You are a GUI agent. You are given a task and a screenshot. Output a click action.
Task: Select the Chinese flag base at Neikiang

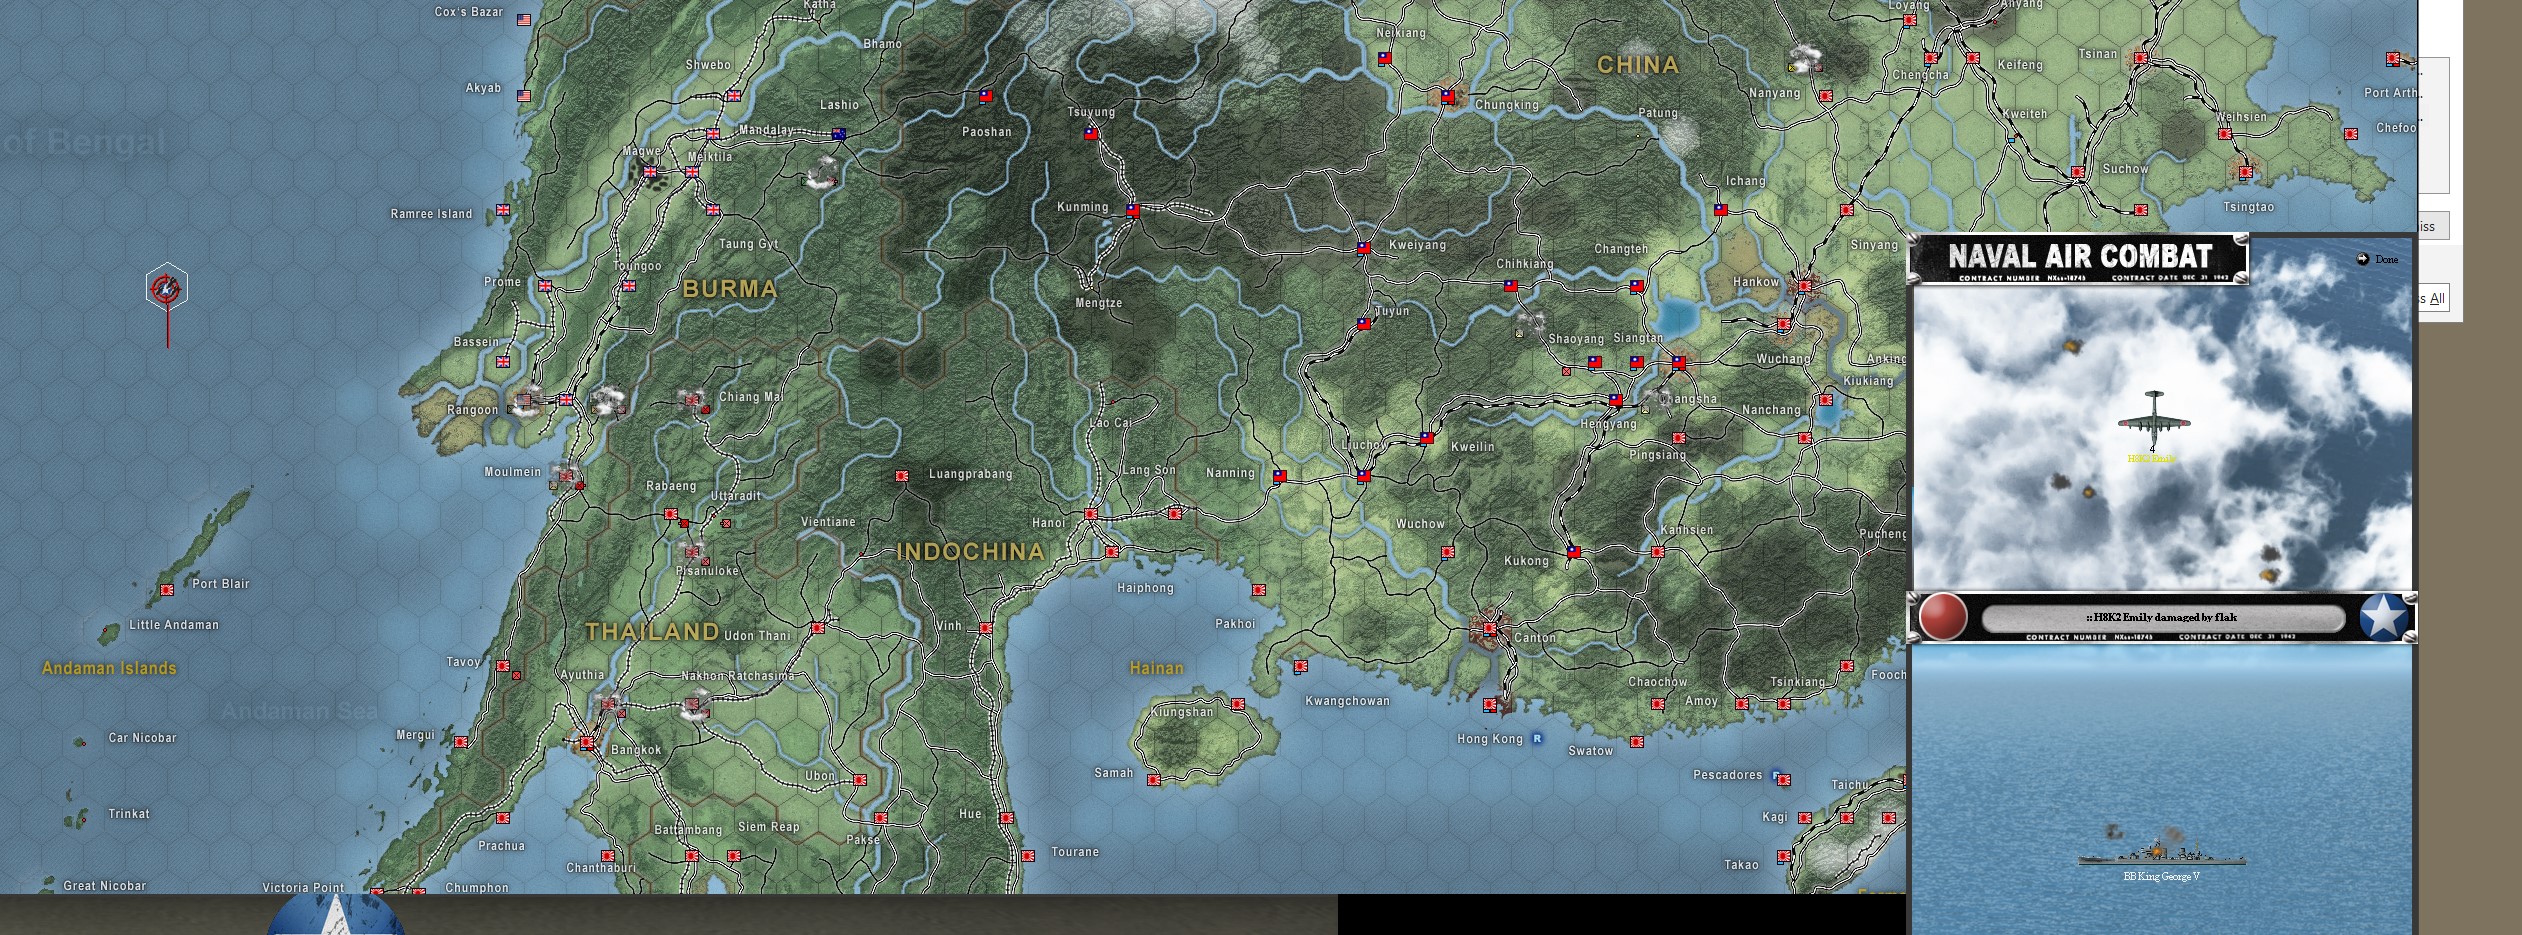coord(1385,58)
